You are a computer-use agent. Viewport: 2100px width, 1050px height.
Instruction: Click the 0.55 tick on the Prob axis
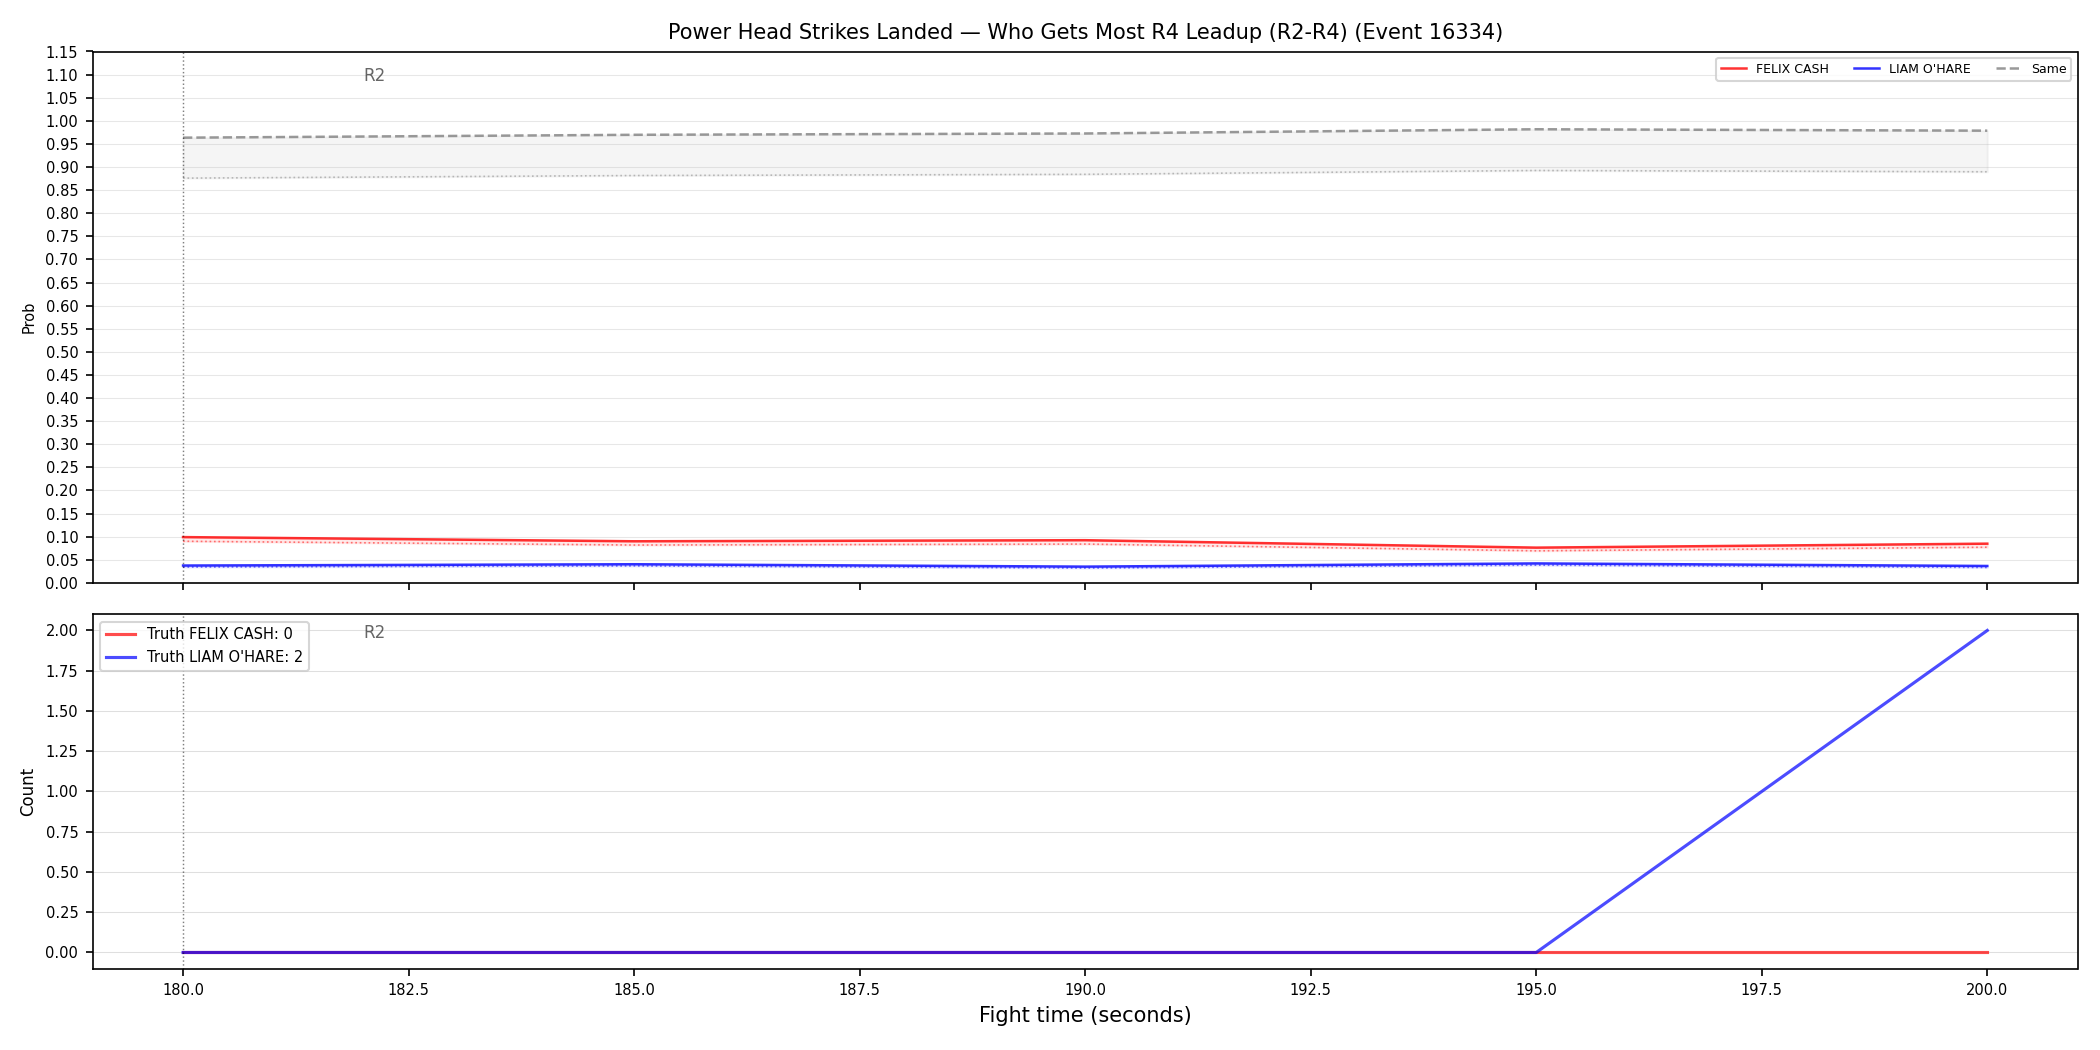pos(62,329)
